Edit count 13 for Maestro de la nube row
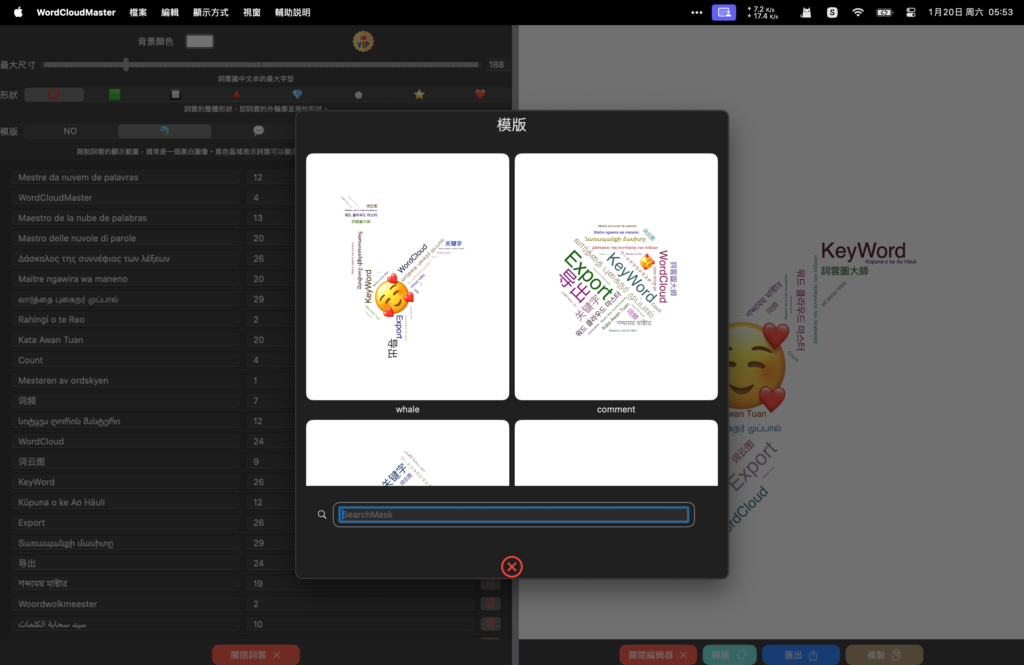Viewport: 1024px width, 665px height. (x=271, y=218)
